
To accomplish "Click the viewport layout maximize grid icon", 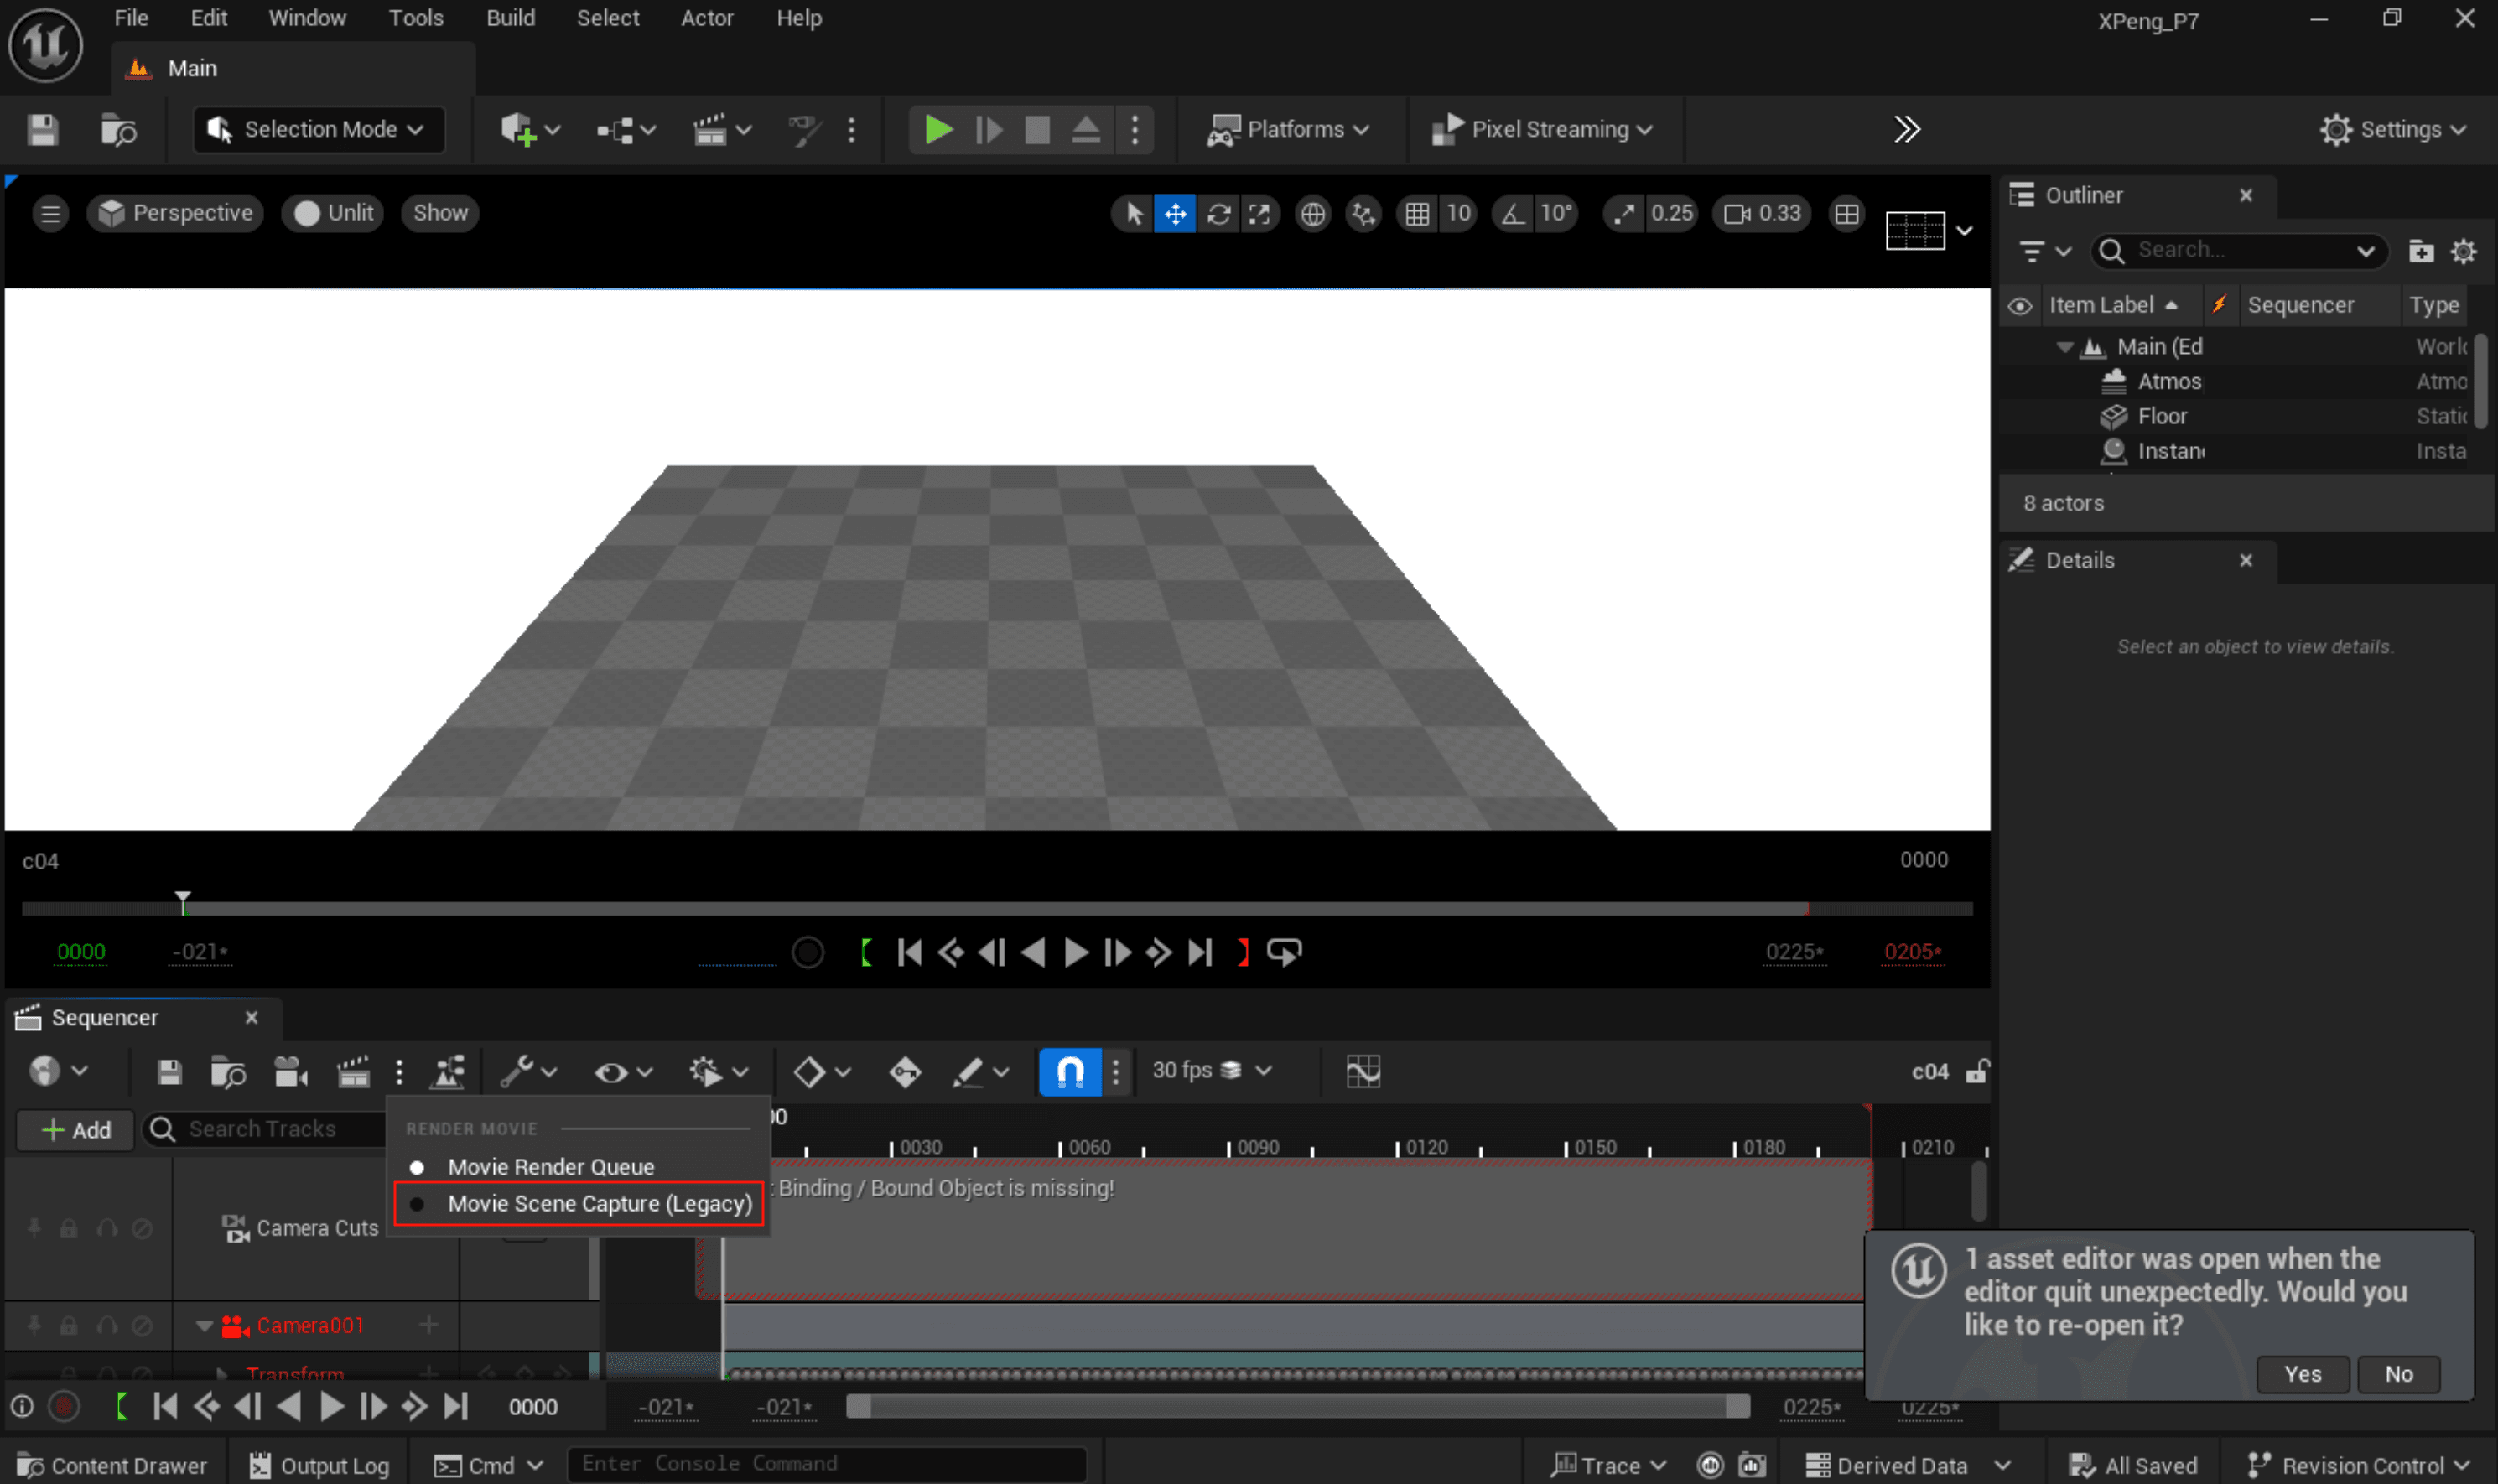I will [1846, 213].
